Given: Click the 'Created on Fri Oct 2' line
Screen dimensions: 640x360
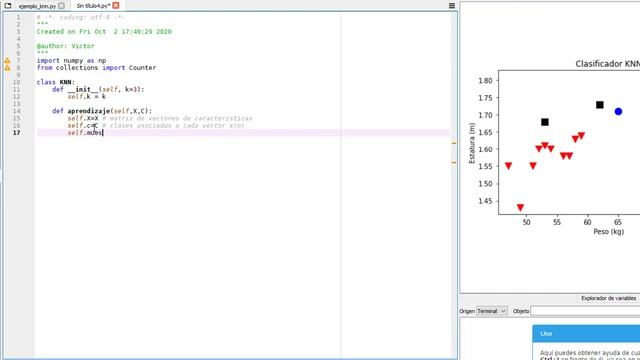Looking at the screenshot, I should pos(104,31).
